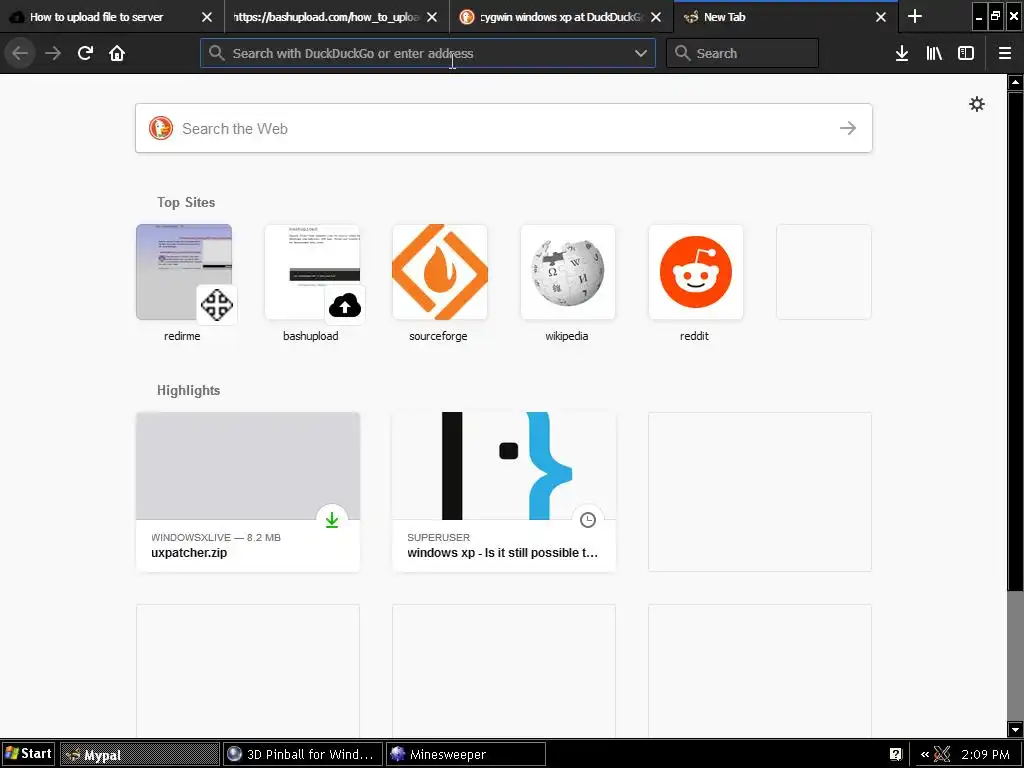Click the magnifier icon in address bar
Image resolution: width=1024 pixels, height=768 pixels.
click(217, 53)
